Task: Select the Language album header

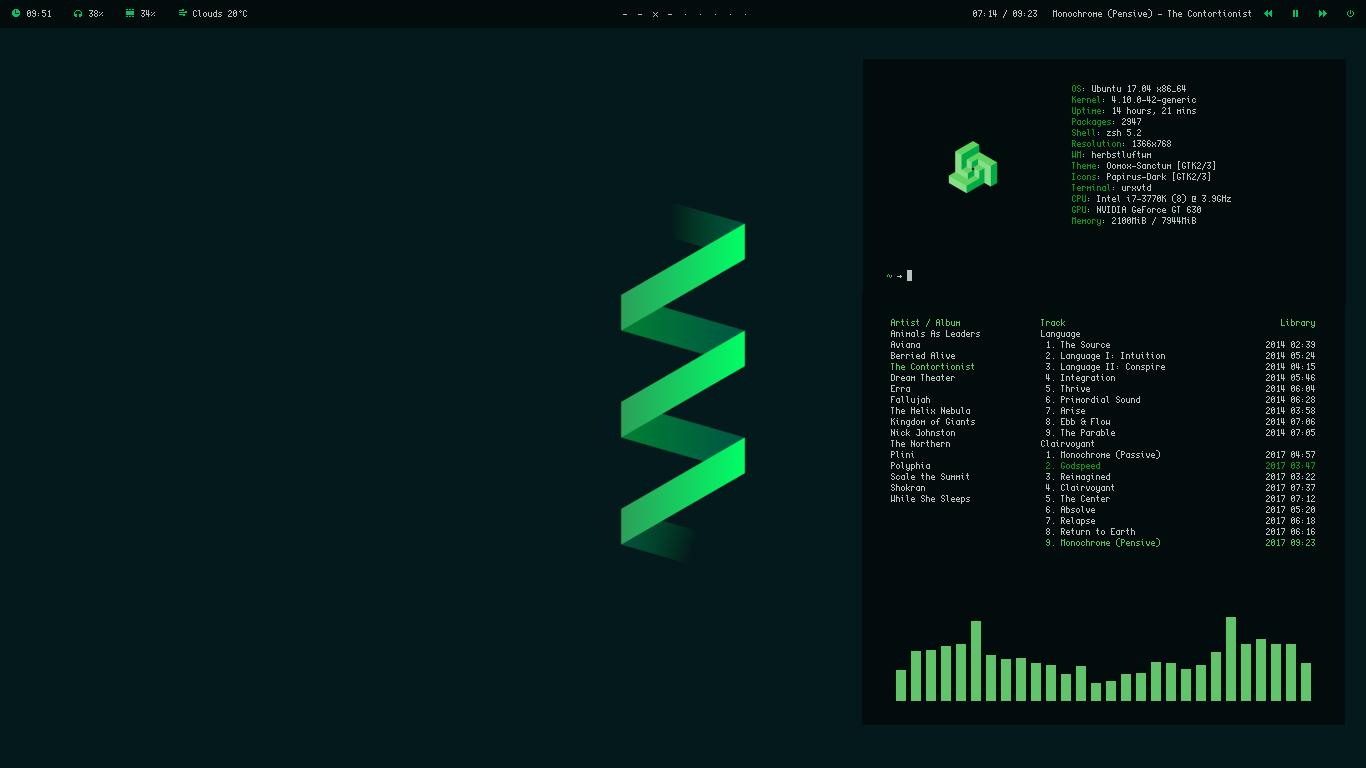Action: point(1060,334)
